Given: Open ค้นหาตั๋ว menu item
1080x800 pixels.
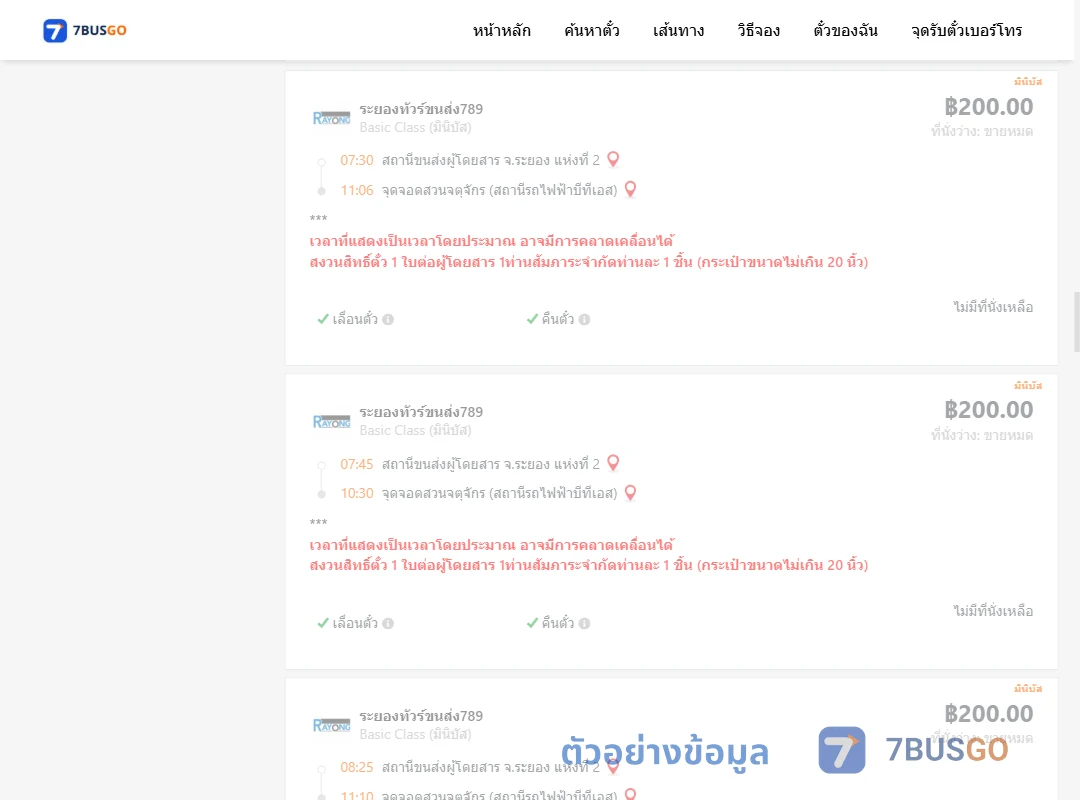Looking at the screenshot, I should pyautogui.click(x=592, y=30).
